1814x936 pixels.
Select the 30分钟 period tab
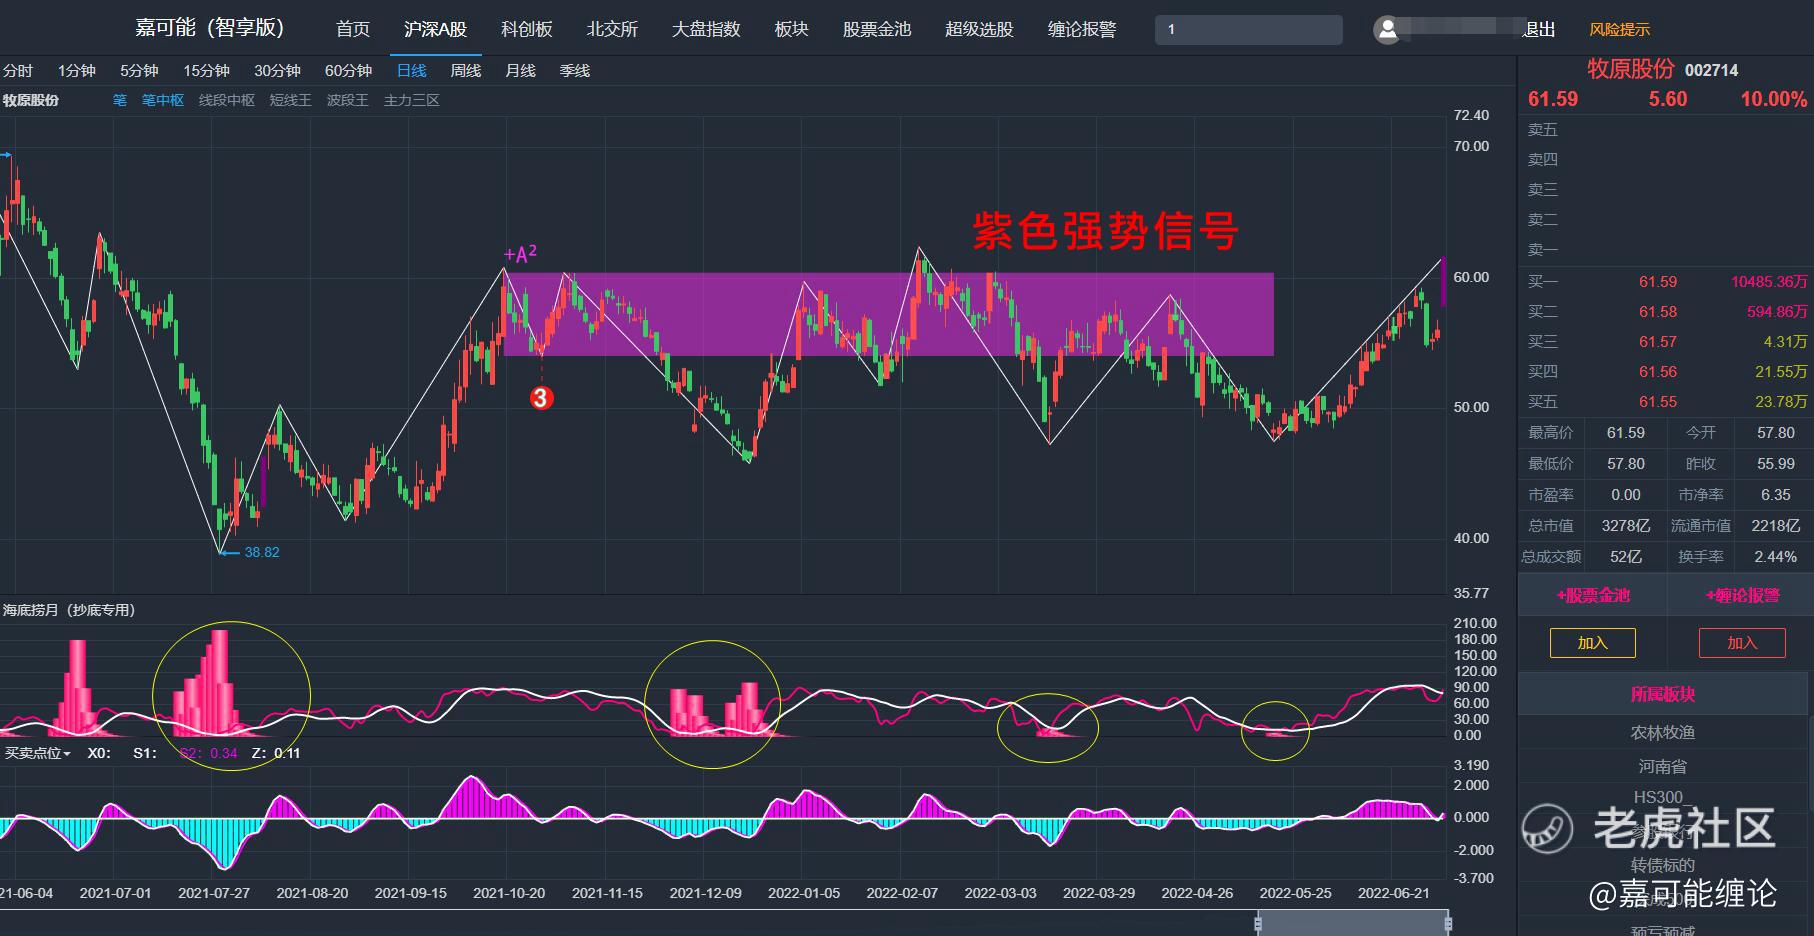[277, 71]
